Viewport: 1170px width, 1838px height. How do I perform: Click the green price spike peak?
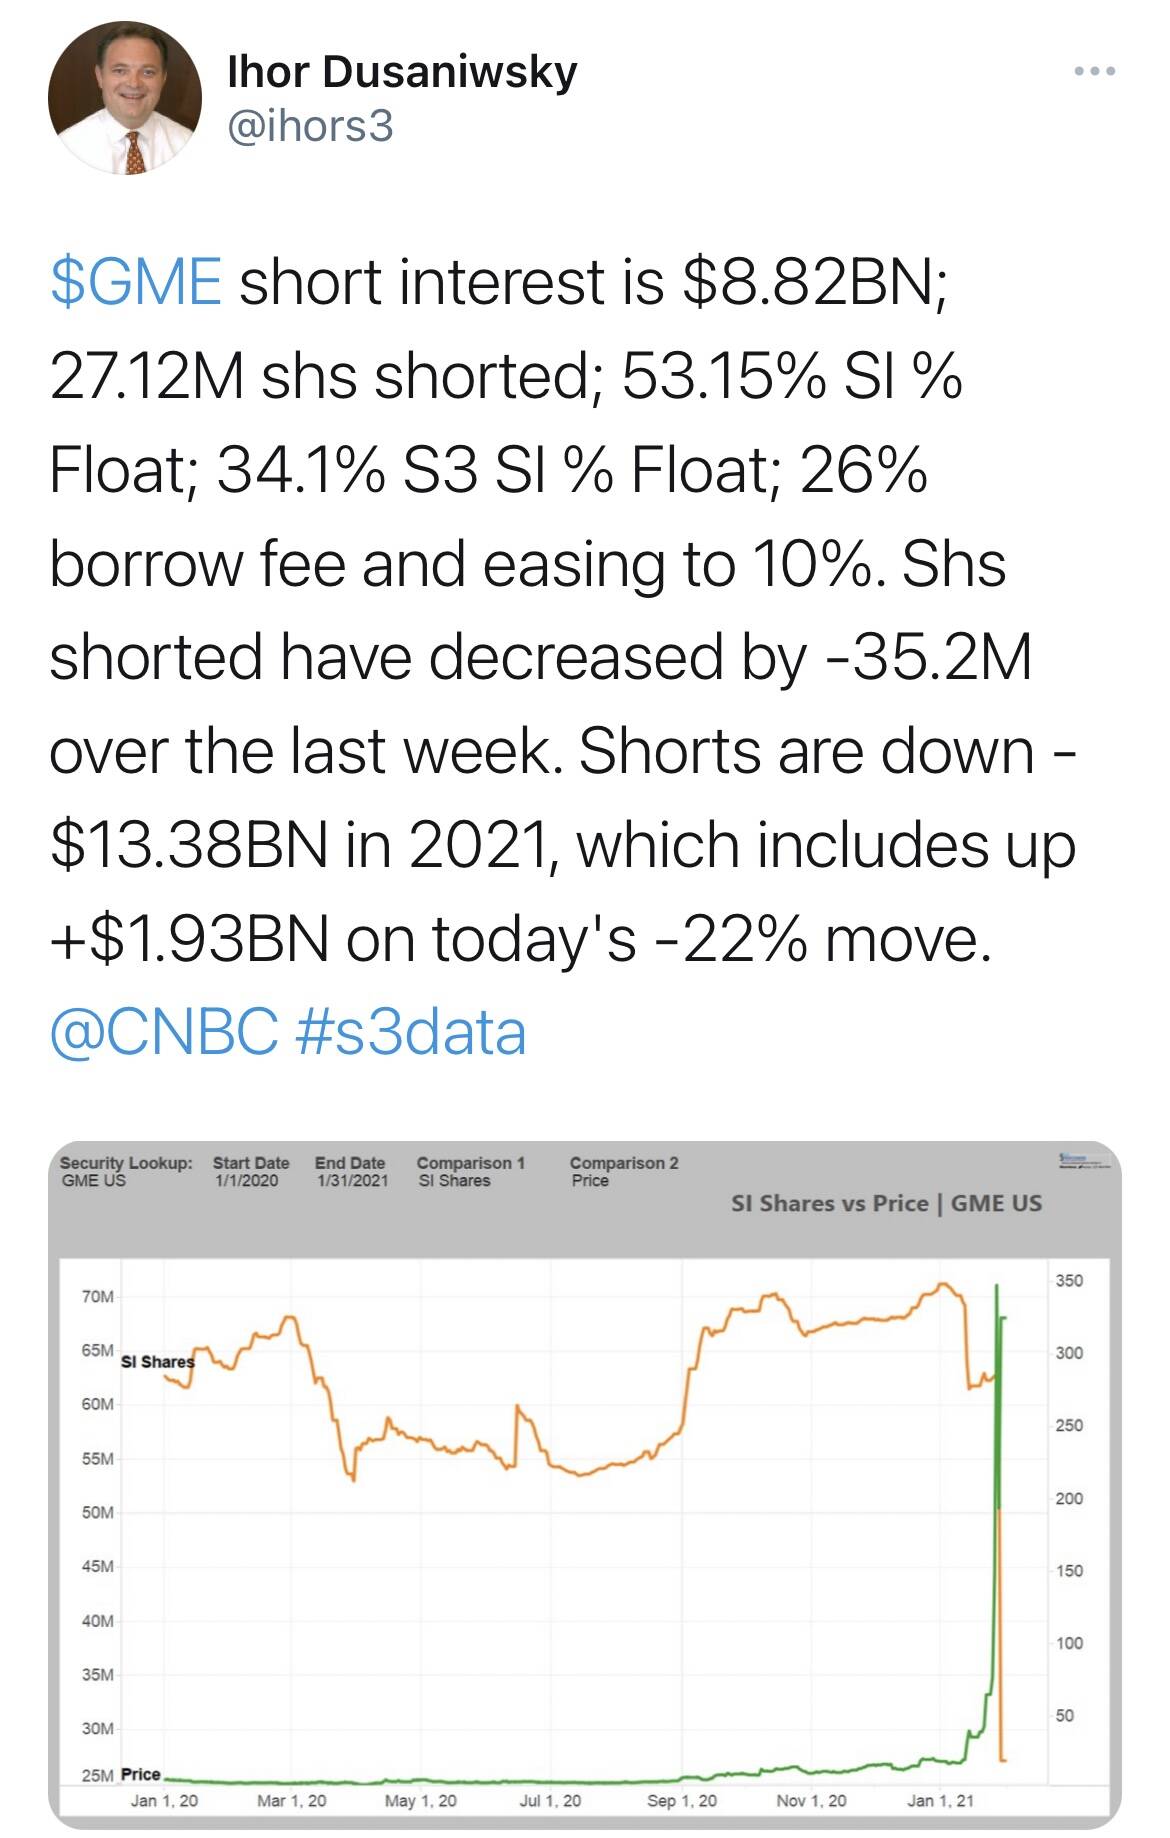pos(996,1286)
